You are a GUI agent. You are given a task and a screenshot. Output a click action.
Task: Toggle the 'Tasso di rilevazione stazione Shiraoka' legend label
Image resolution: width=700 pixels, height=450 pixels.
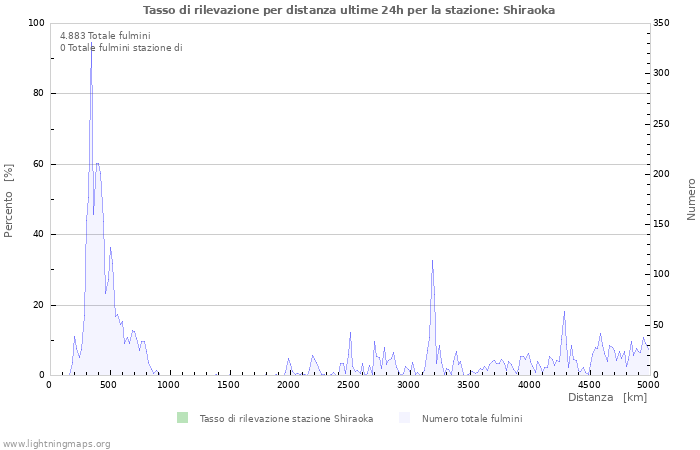286,418
